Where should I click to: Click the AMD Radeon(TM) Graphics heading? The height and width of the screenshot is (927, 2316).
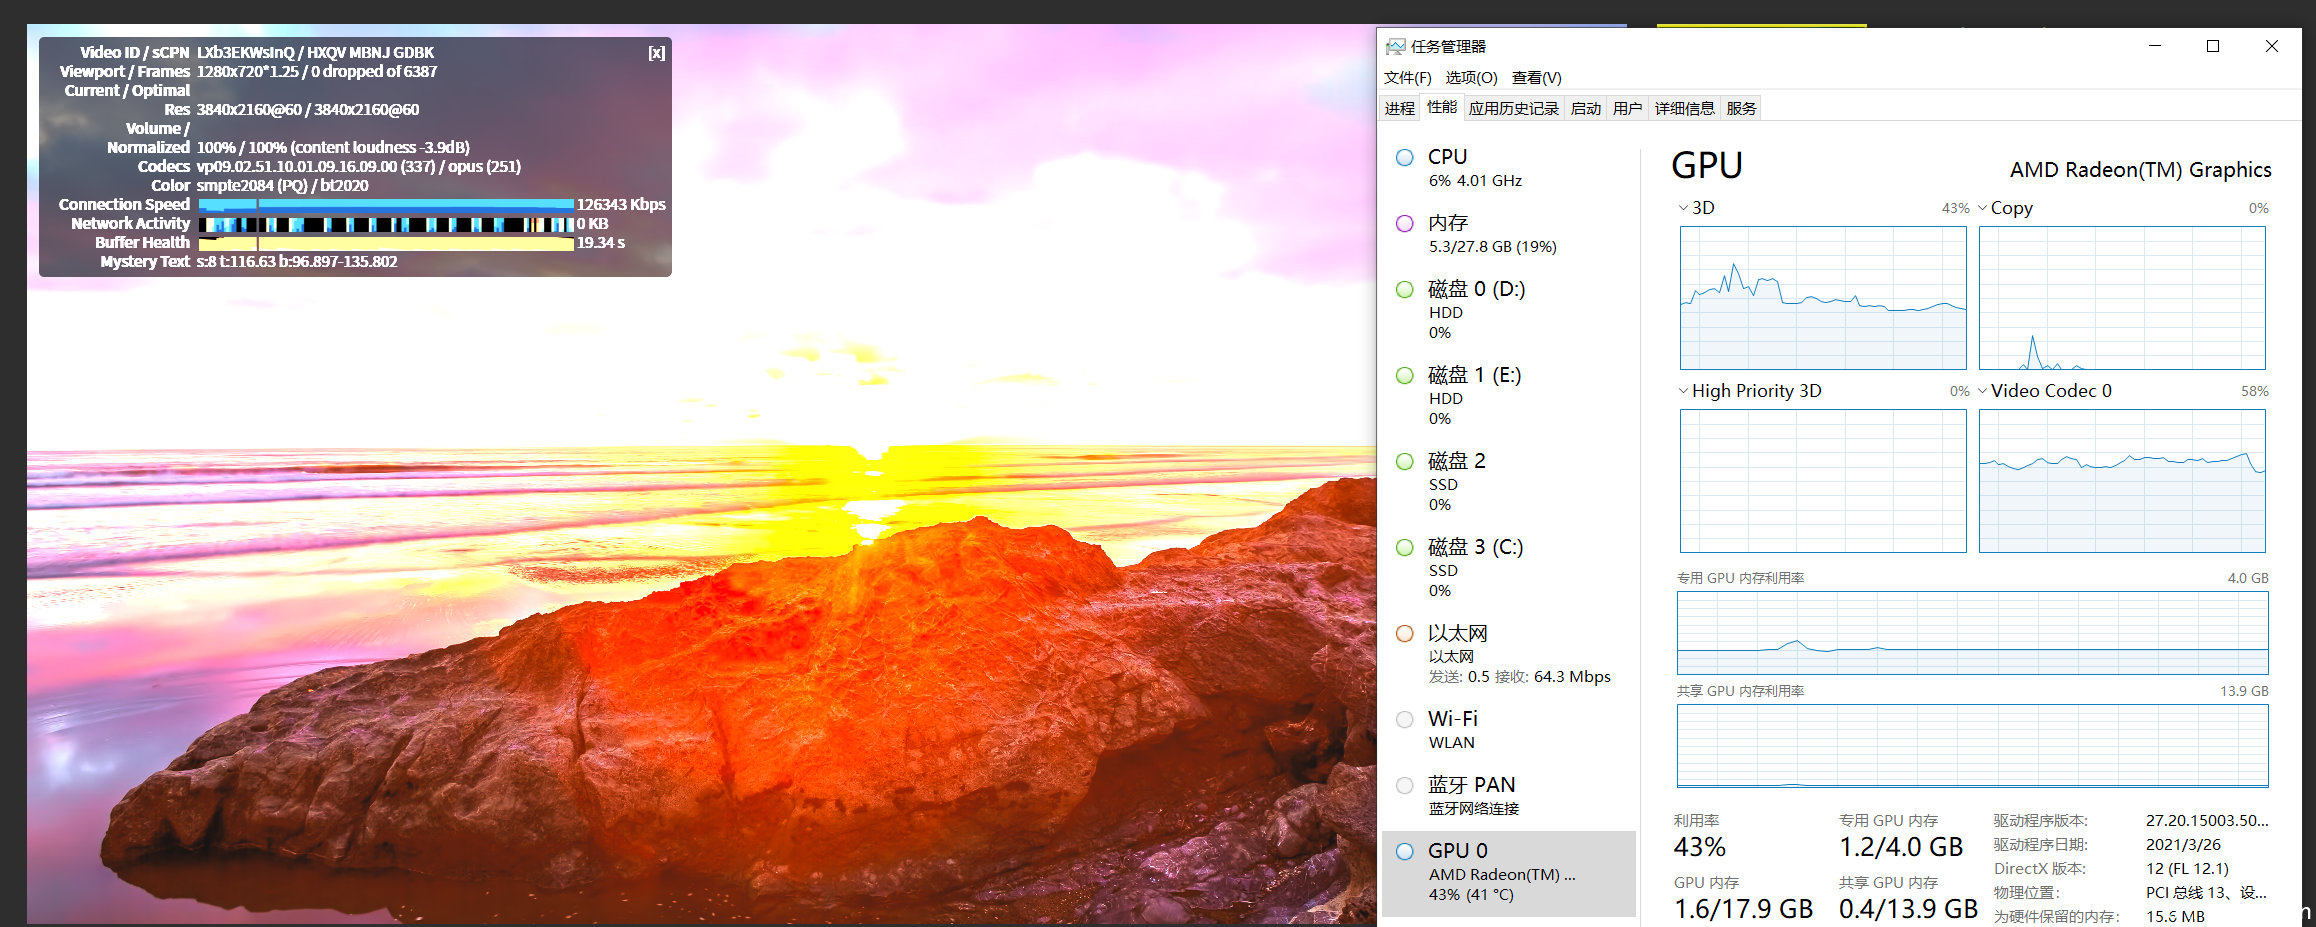pos(2140,170)
